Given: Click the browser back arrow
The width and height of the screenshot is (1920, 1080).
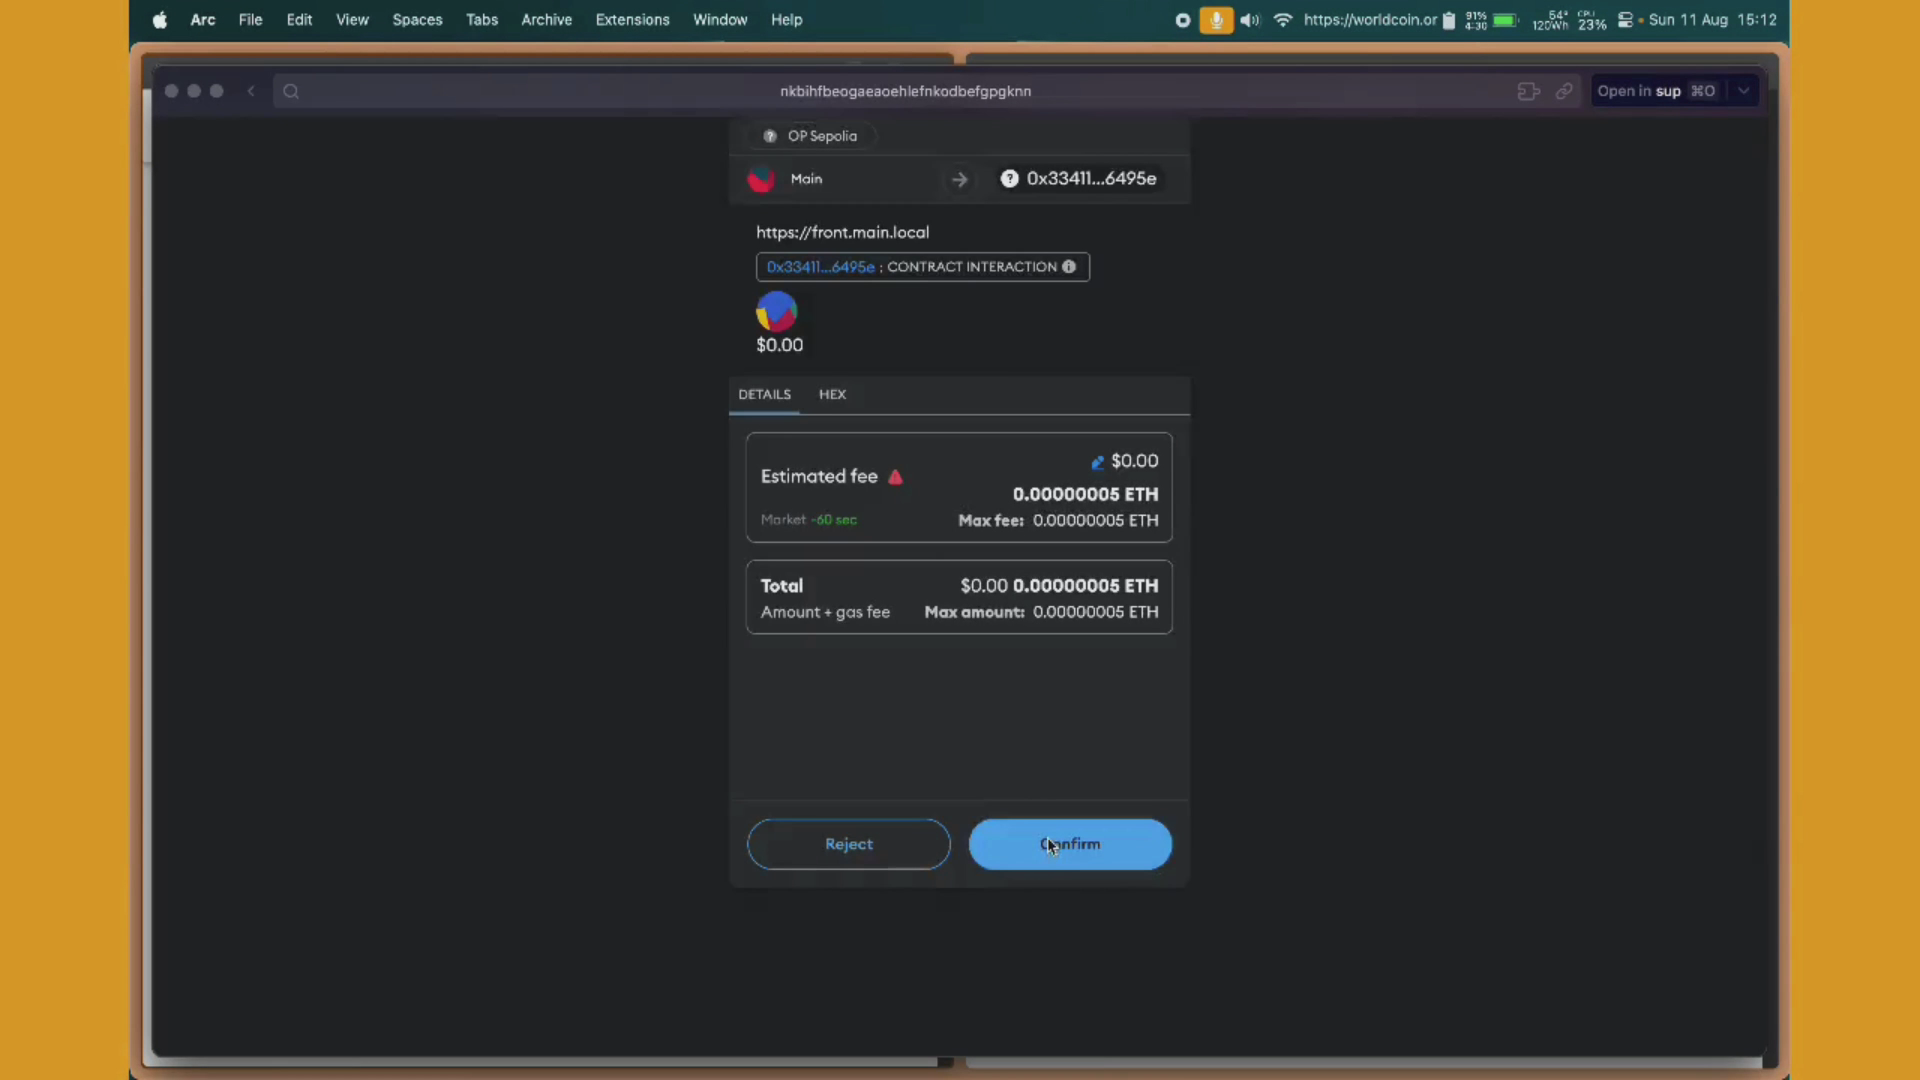Looking at the screenshot, I should 251,91.
